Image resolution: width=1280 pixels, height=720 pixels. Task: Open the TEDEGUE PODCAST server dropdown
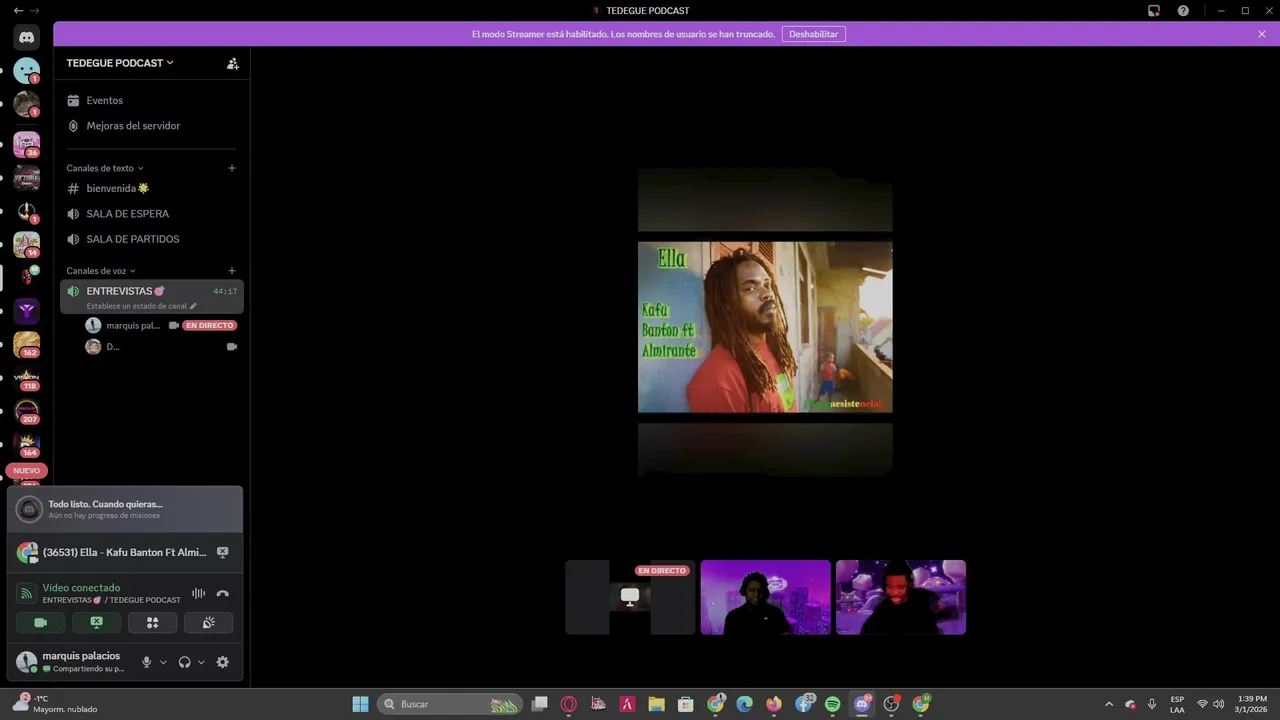click(x=120, y=63)
